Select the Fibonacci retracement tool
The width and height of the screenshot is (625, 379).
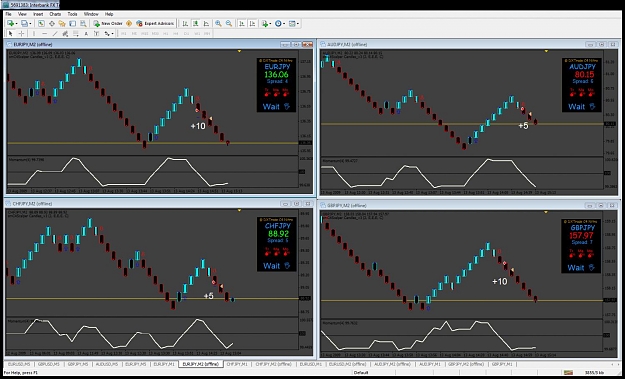tap(75, 34)
